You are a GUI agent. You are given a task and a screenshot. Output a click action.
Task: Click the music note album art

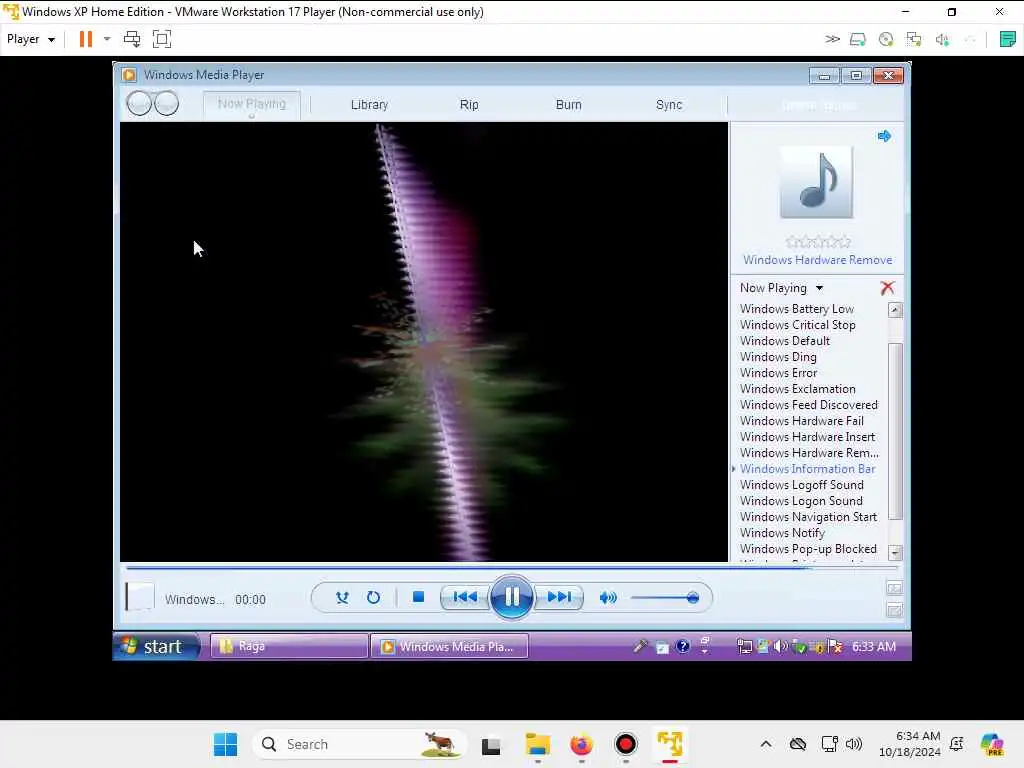(x=816, y=182)
